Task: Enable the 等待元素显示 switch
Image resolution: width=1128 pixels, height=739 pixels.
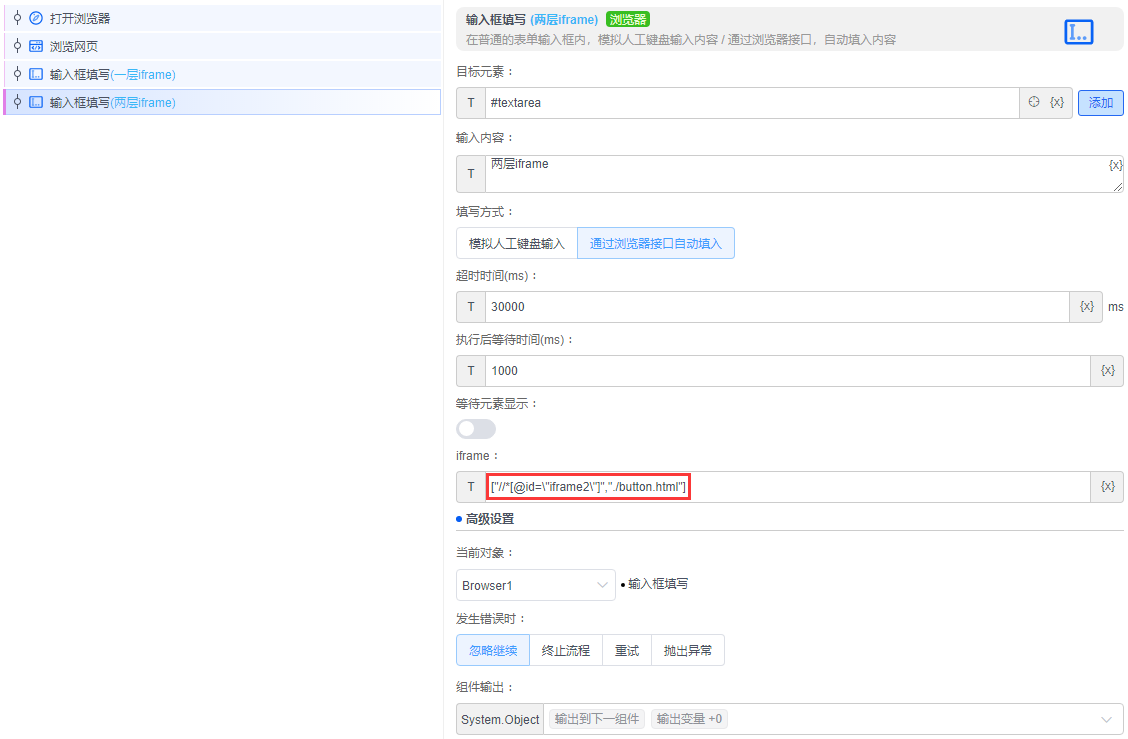Action: coord(476,428)
